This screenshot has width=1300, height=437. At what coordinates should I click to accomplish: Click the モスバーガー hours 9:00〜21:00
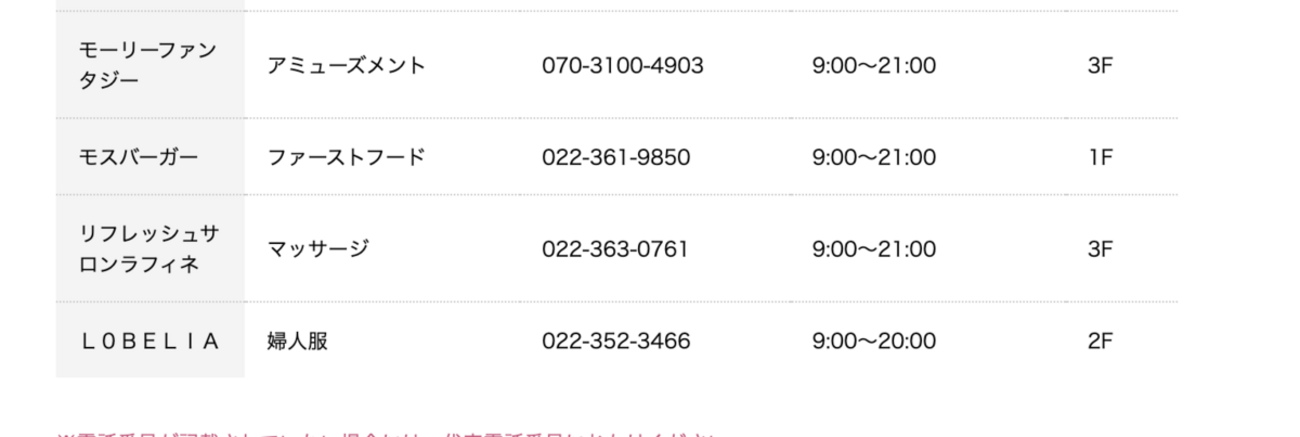(873, 157)
